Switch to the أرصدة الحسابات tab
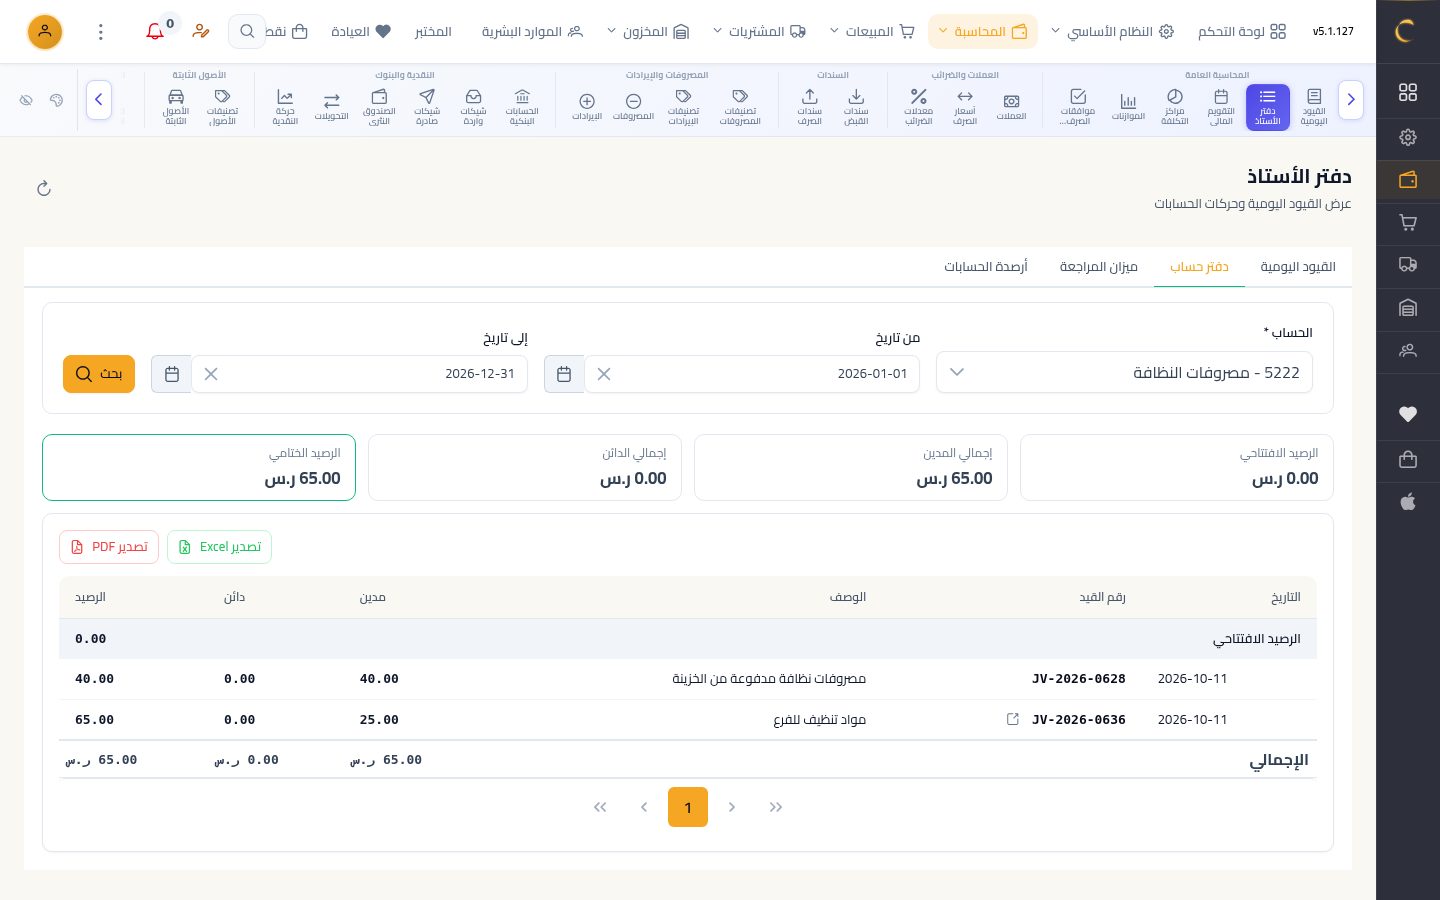The image size is (1440, 900). pos(986,267)
